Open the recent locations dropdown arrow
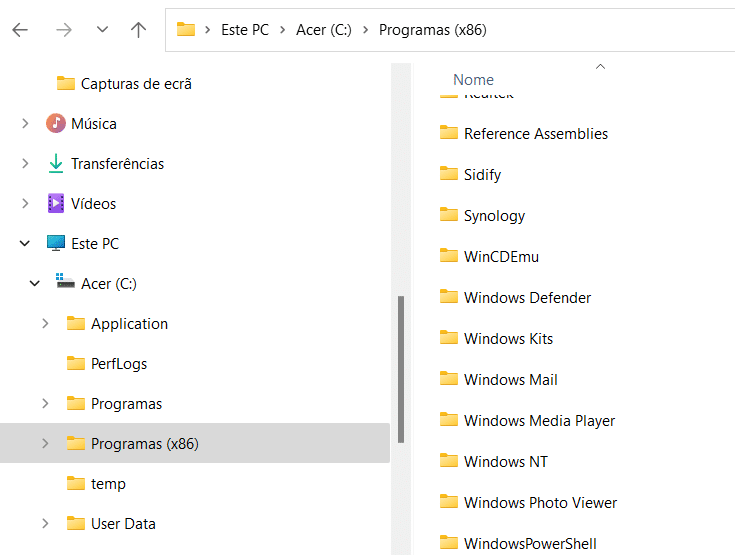The width and height of the screenshot is (735, 555). 102,30
